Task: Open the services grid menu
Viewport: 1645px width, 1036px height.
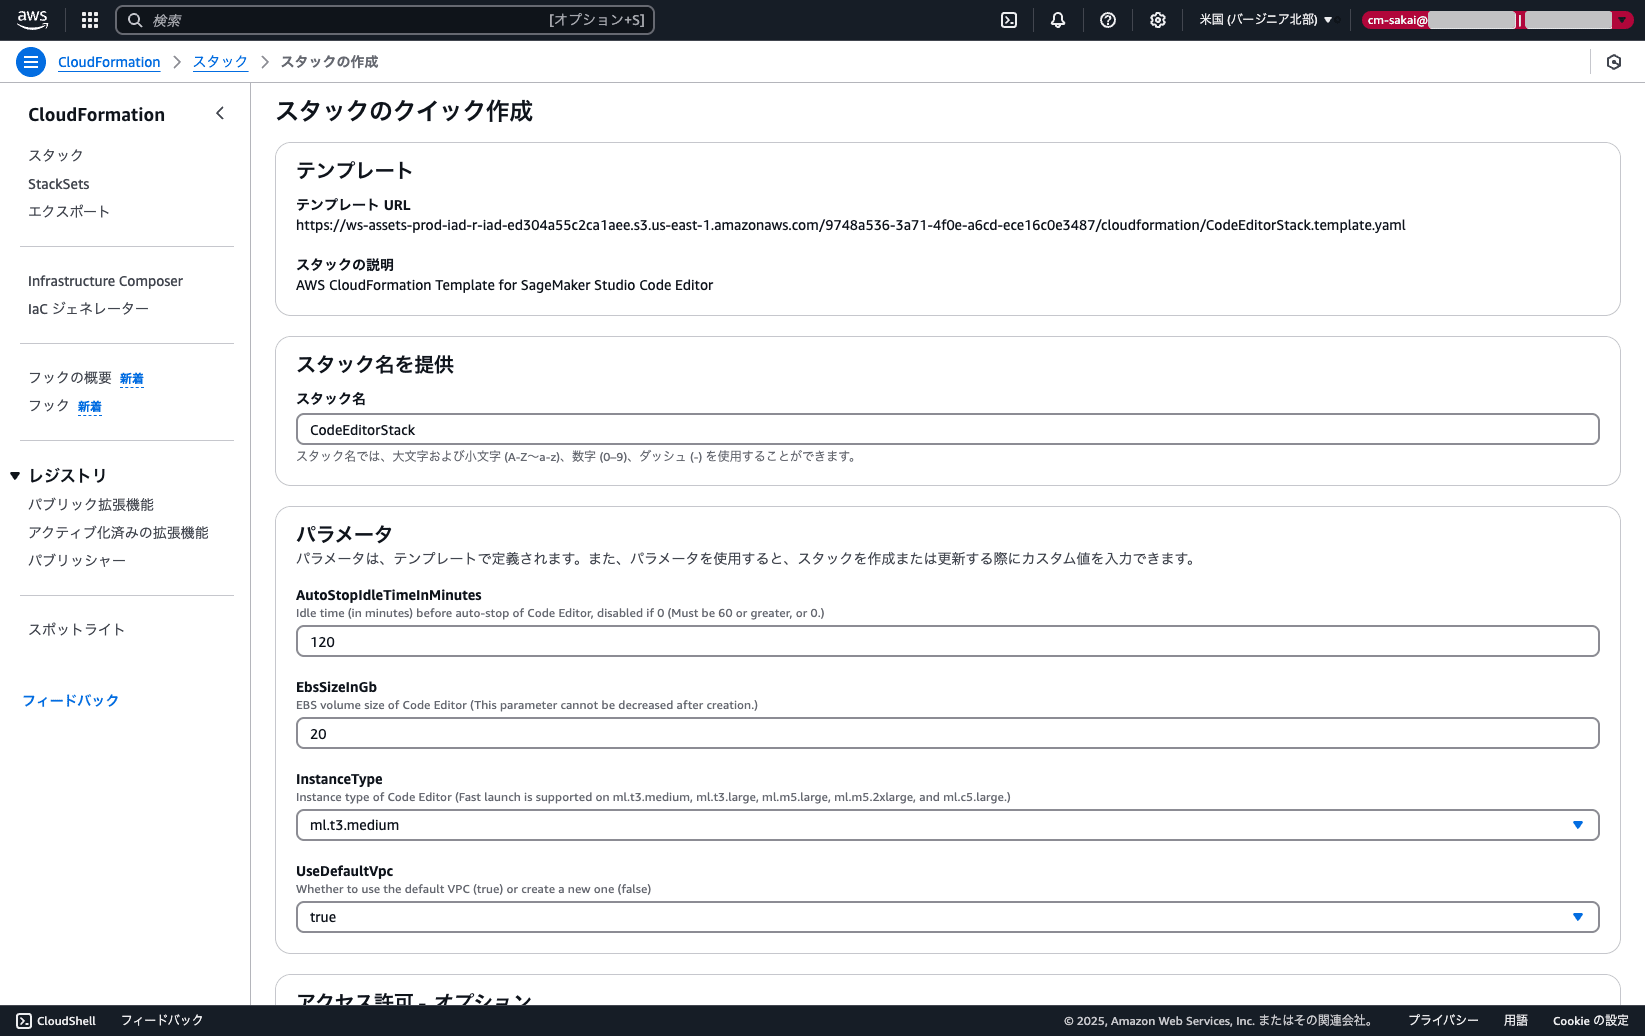Action: [90, 20]
